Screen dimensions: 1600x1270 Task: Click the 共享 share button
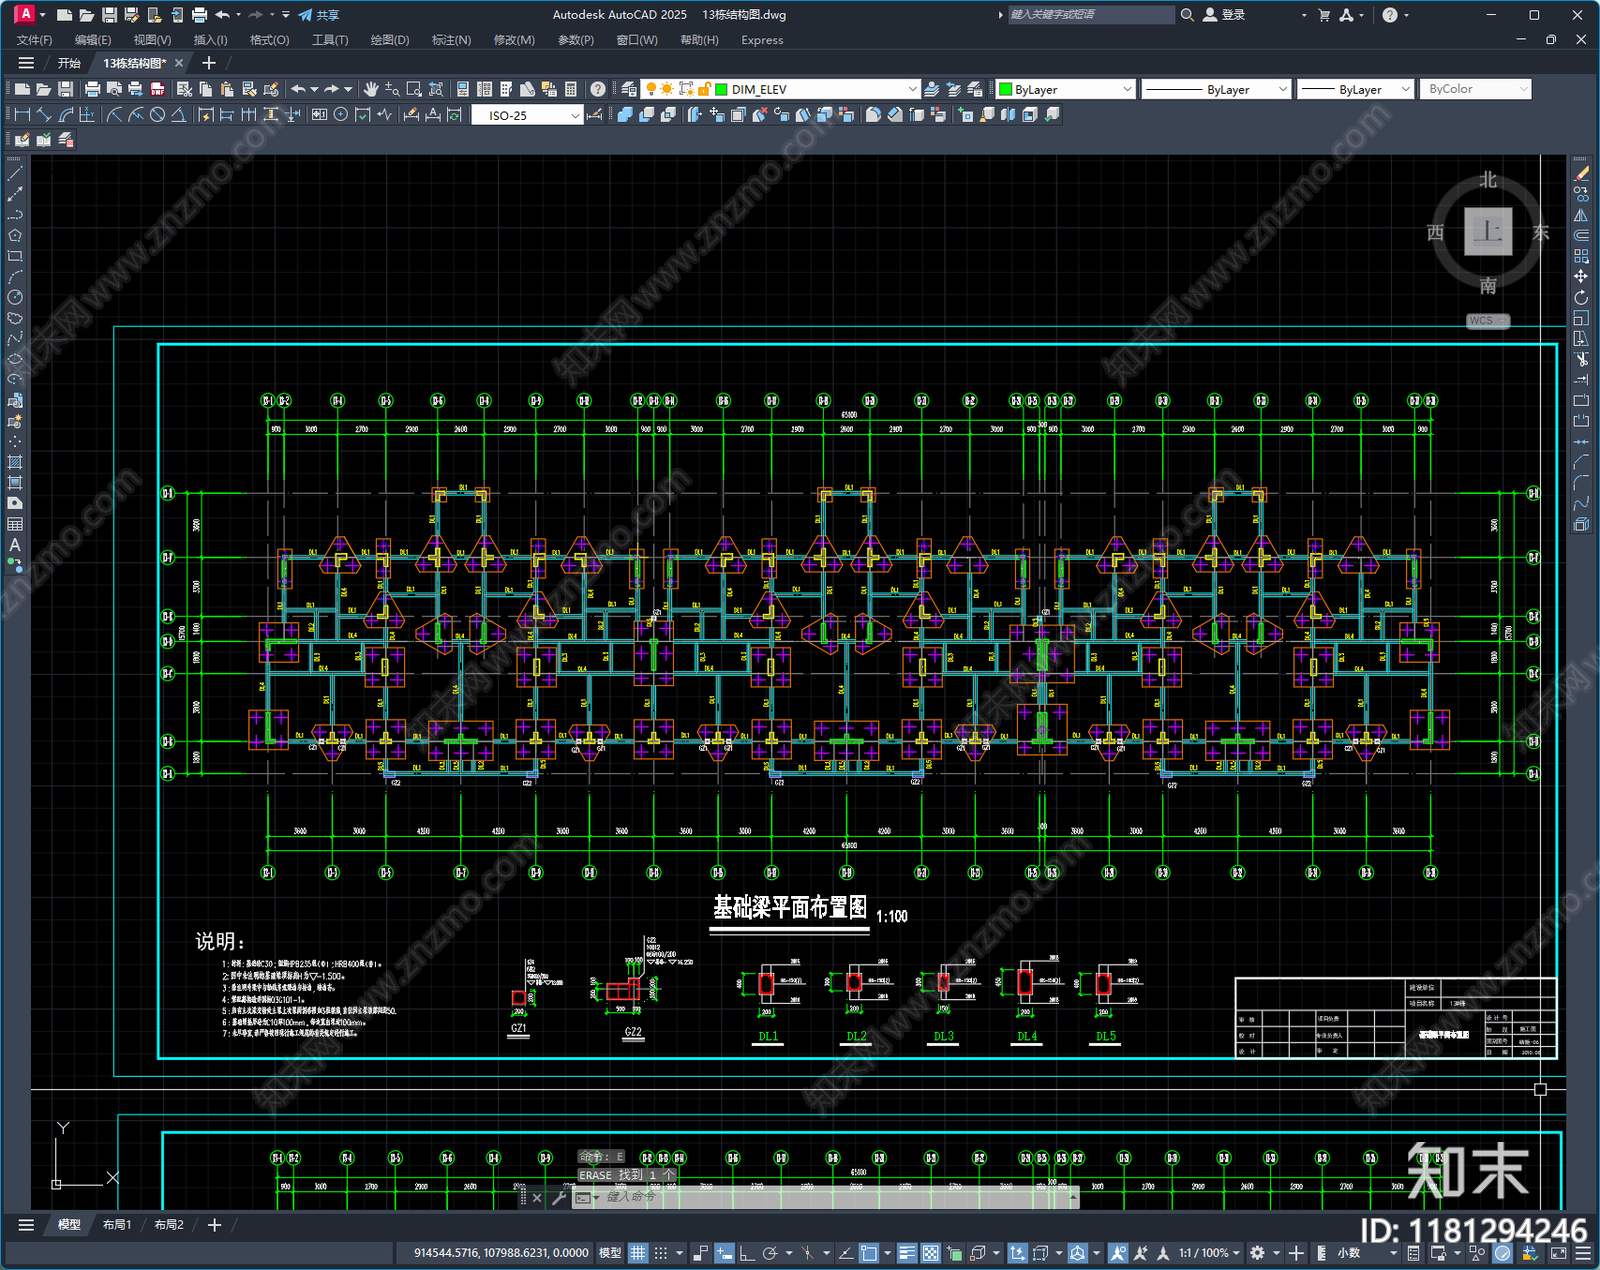(319, 15)
